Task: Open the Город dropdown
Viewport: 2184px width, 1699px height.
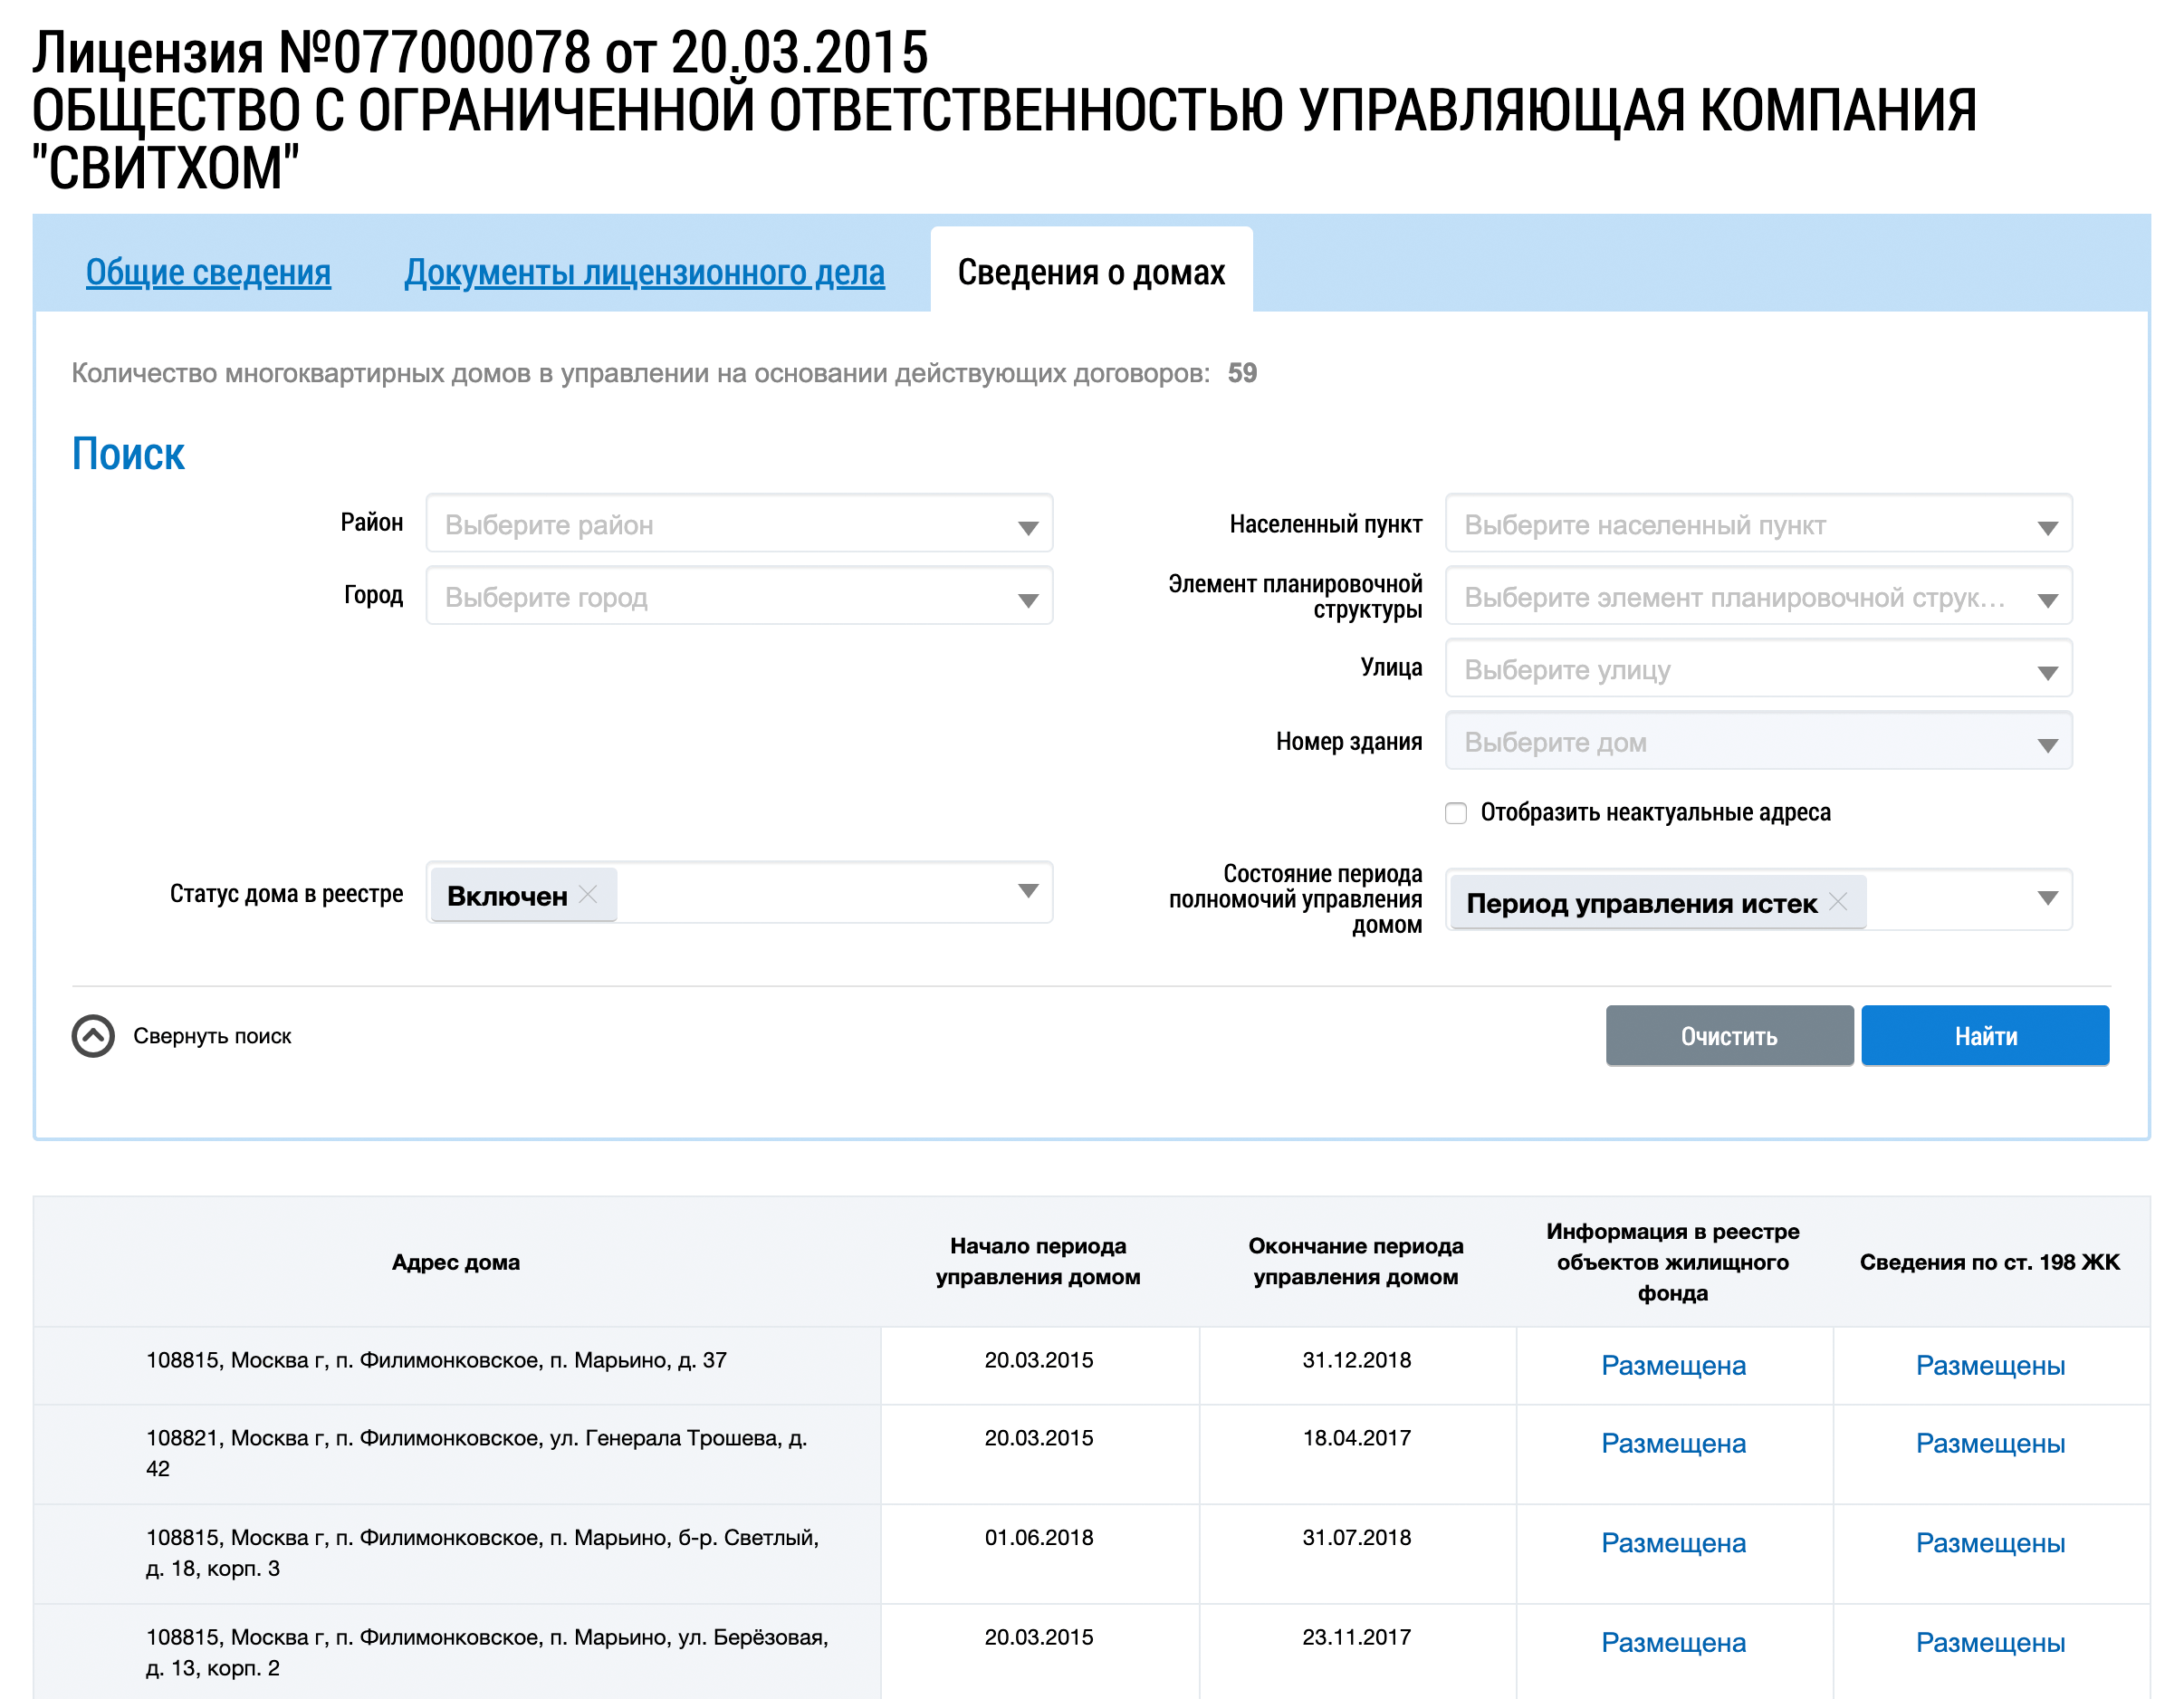Action: coord(739,596)
